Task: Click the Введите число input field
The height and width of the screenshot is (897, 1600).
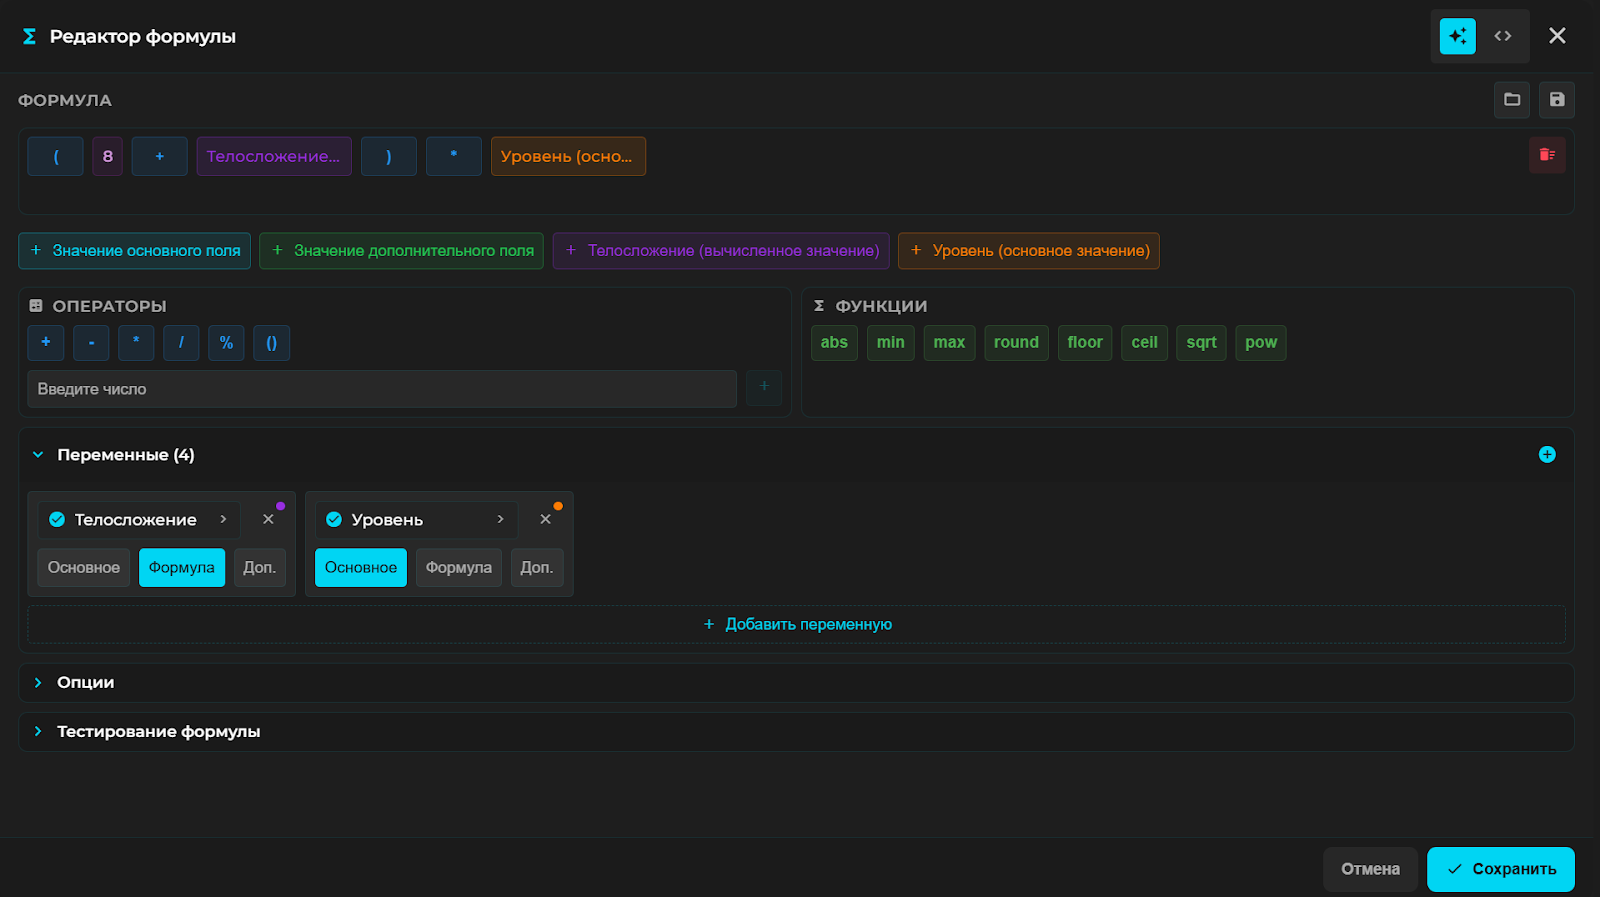Action: click(x=381, y=389)
